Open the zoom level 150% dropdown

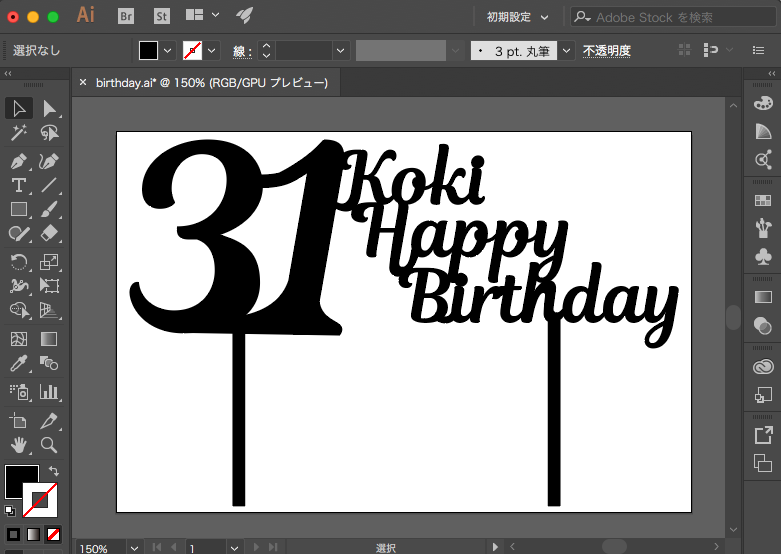point(134,548)
